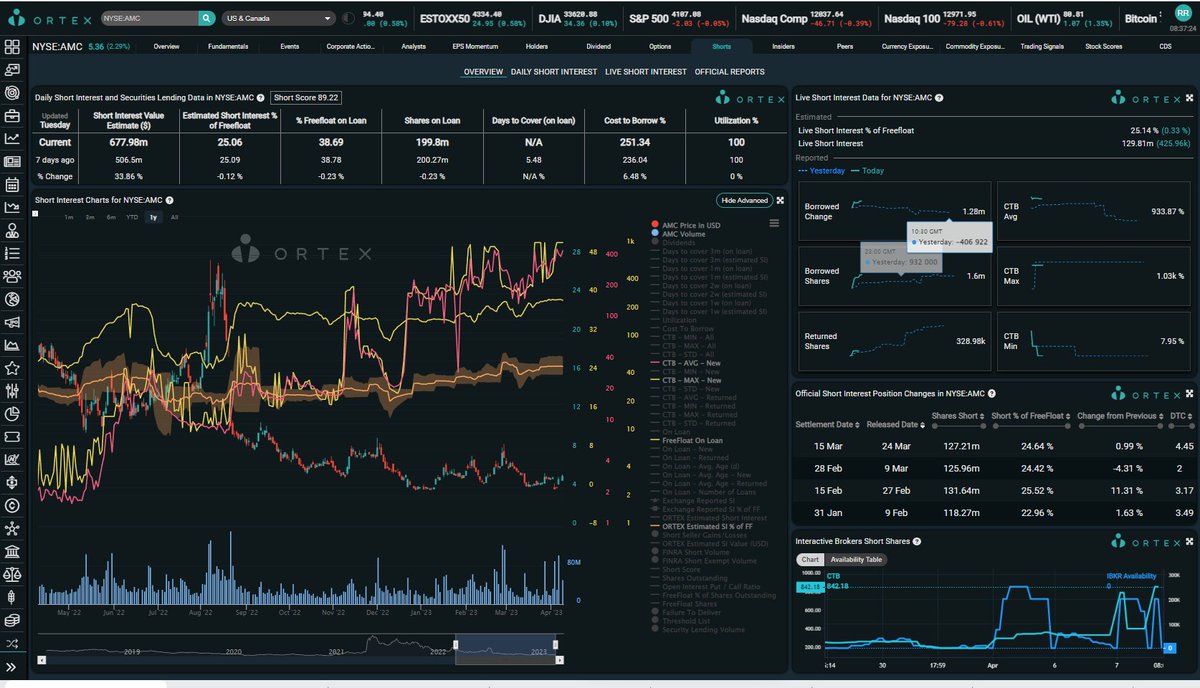Click the NYSE:AMC ticker search field
This screenshot has height=688, width=1200.
[x=148, y=18]
